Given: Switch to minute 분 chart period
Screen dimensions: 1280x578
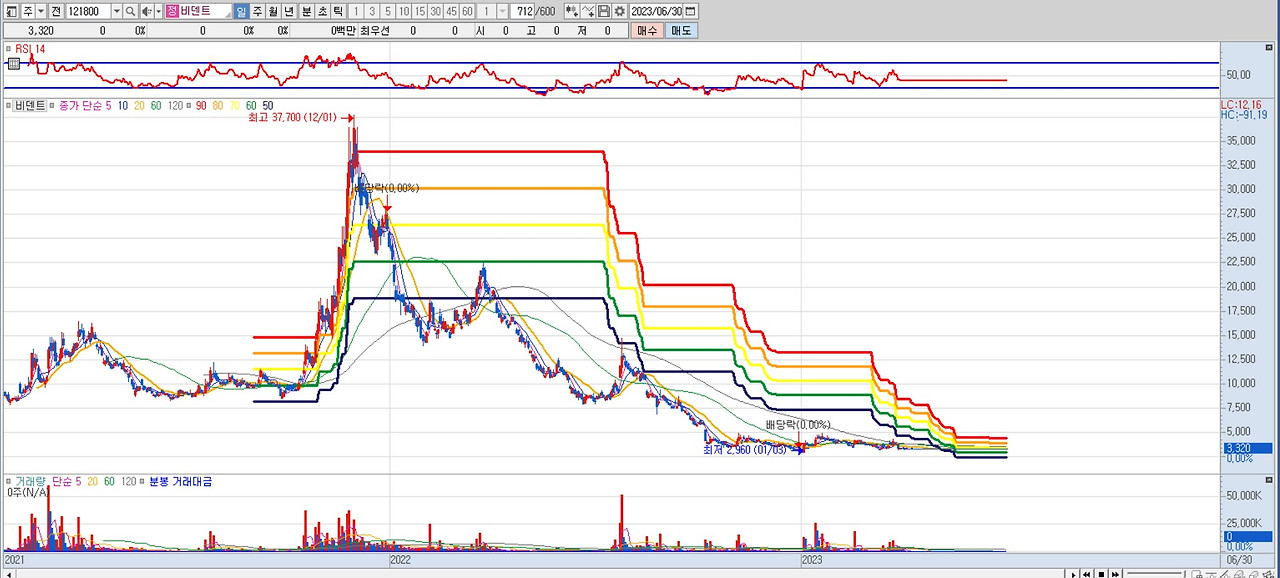Looking at the screenshot, I should point(307,11).
